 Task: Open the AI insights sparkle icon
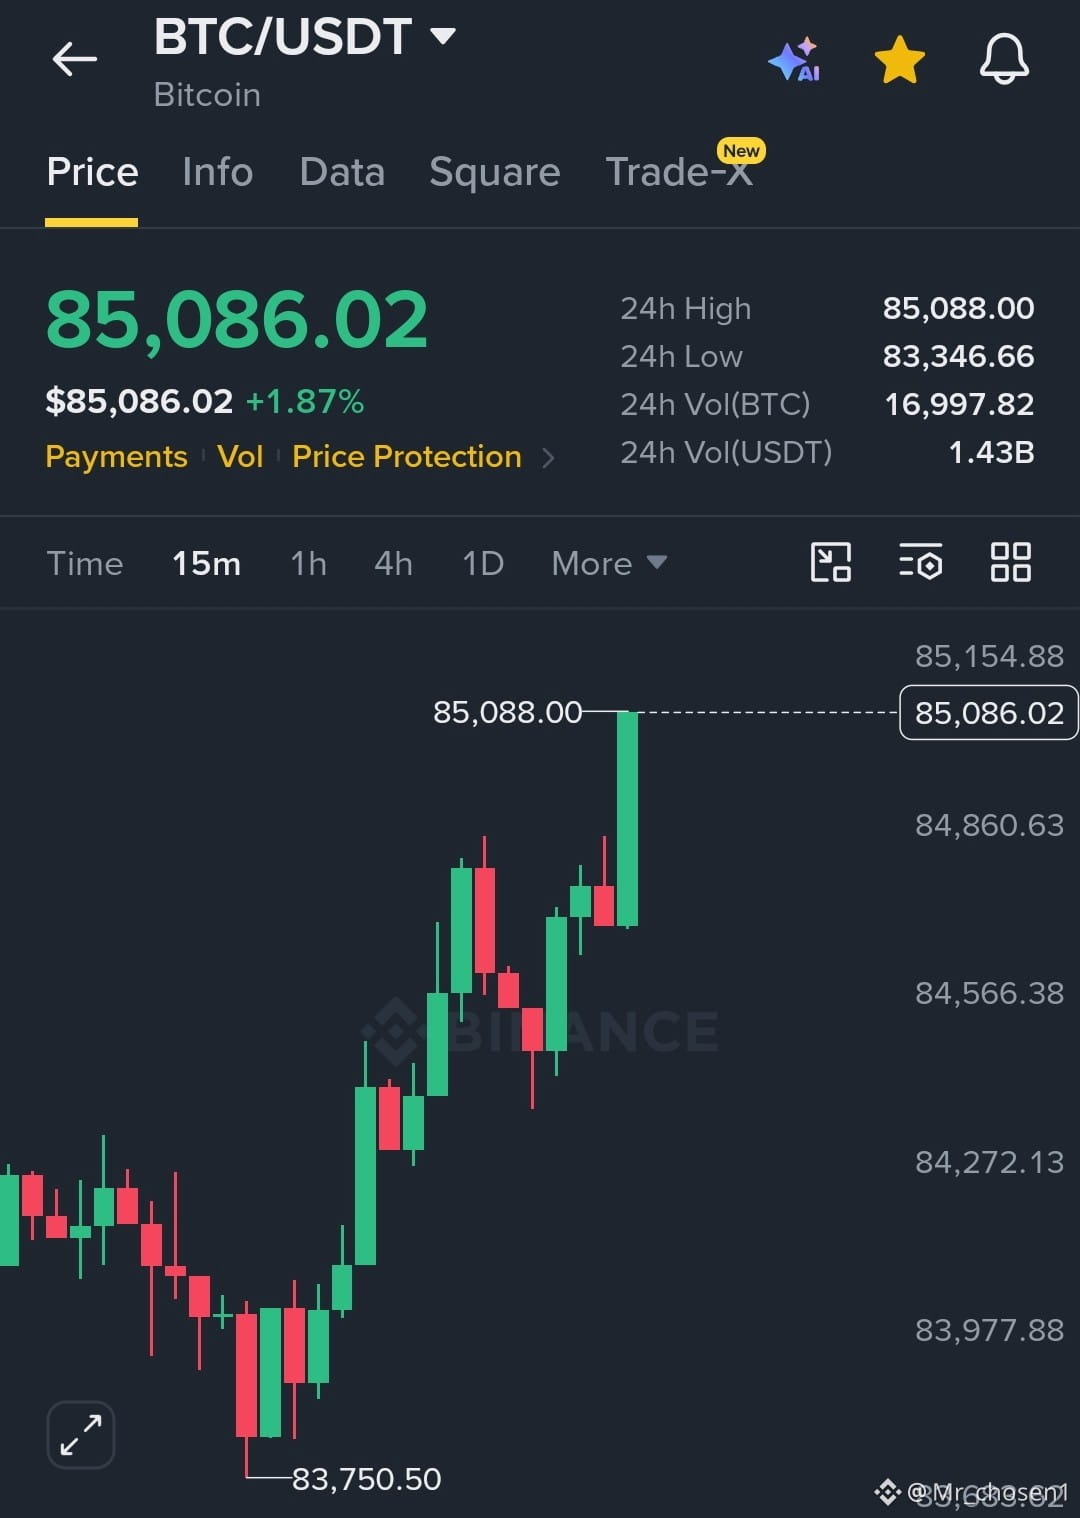(795, 60)
